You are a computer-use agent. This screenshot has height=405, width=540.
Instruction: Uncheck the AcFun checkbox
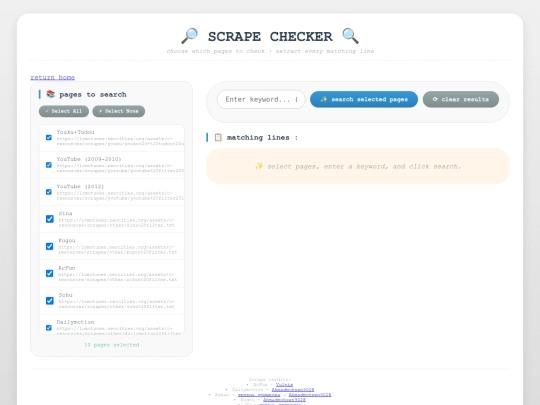point(50,273)
